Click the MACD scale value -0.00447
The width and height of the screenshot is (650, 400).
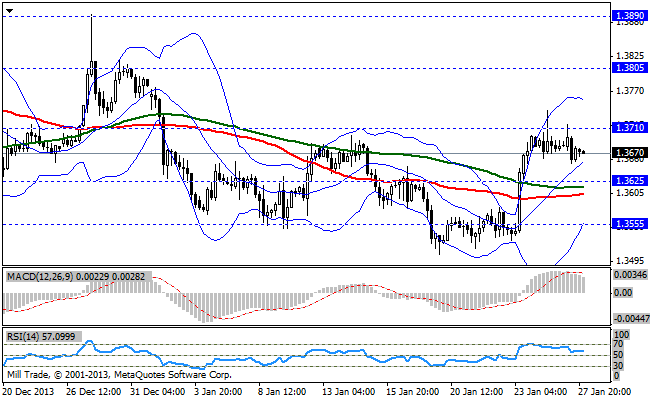tap(631, 319)
